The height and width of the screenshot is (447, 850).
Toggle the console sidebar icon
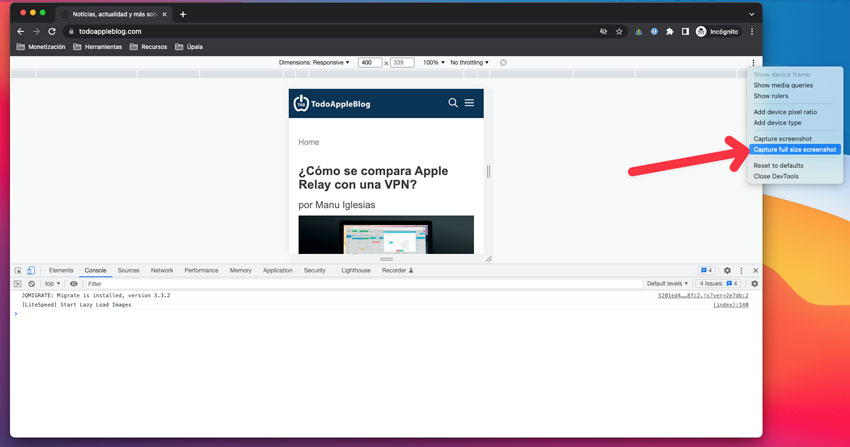tap(18, 284)
